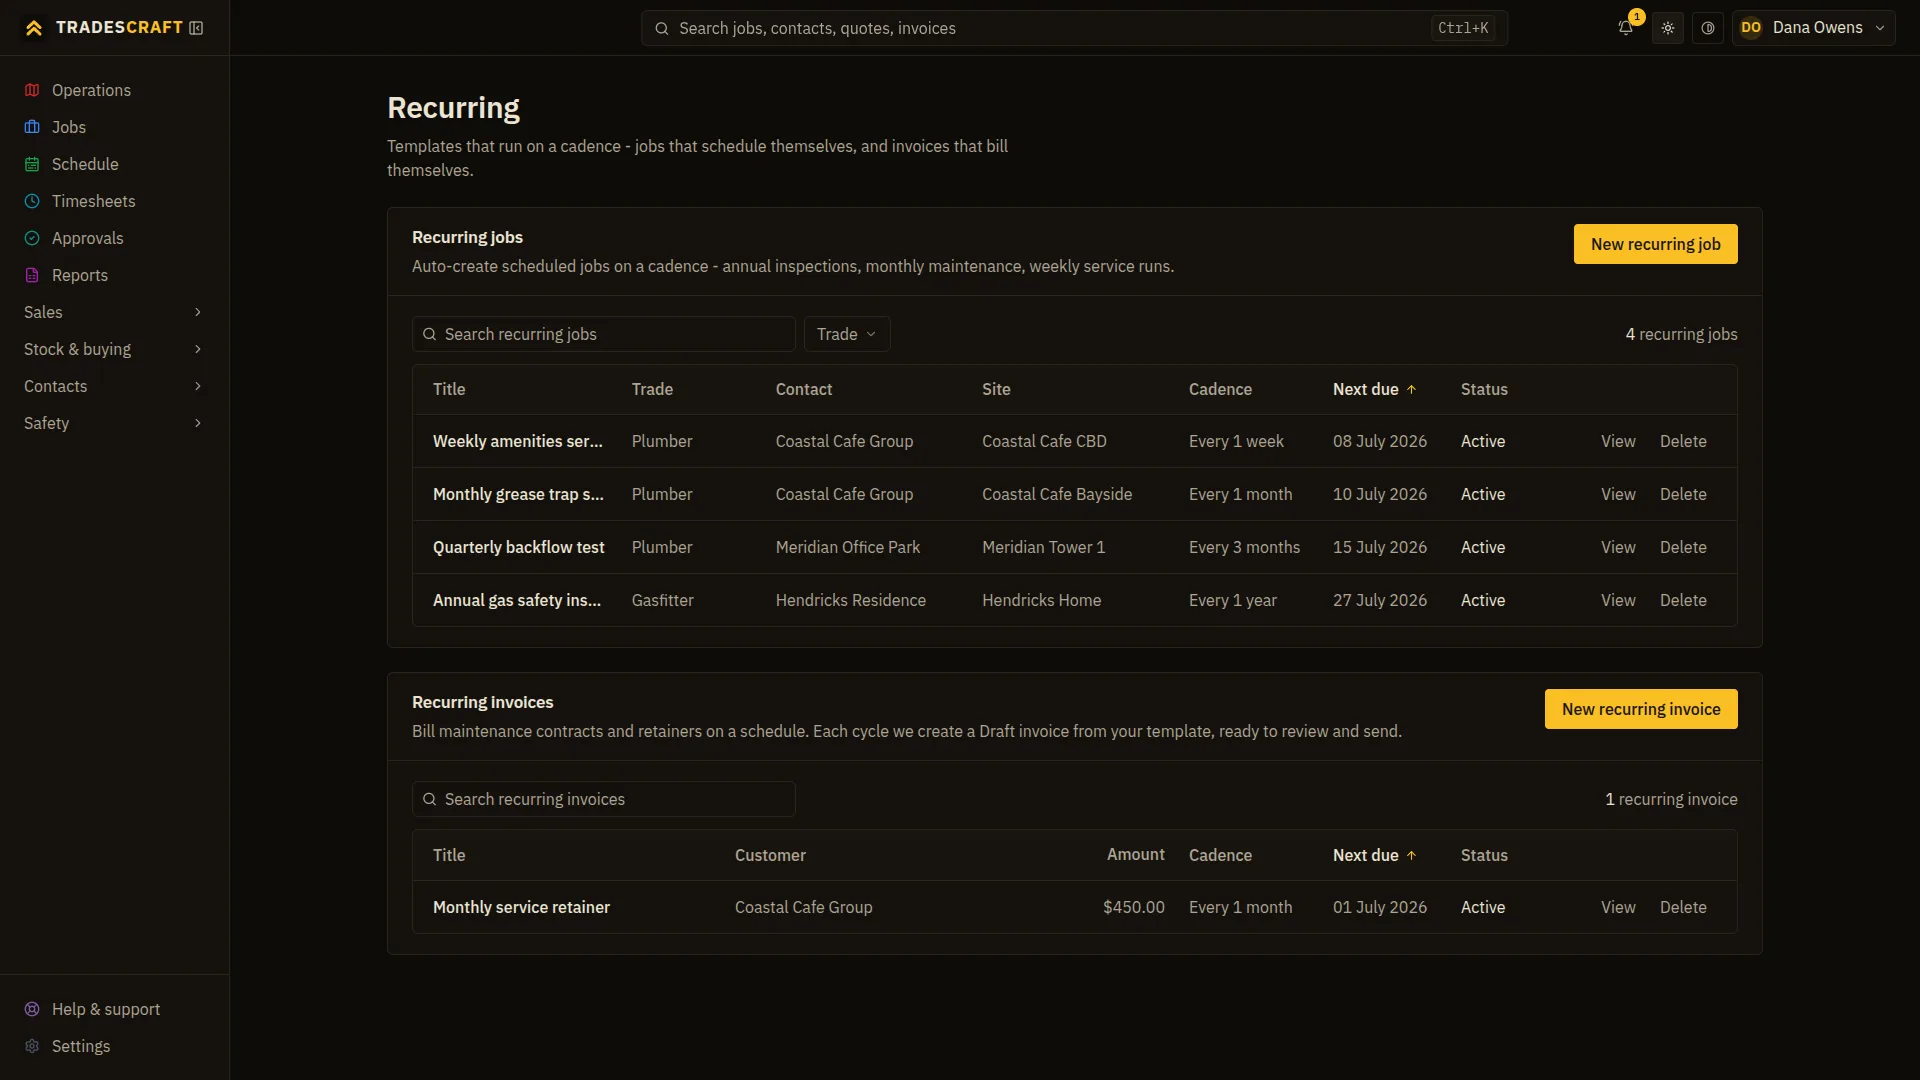Expand the Contacts section
The width and height of the screenshot is (1920, 1080).
tap(114, 386)
